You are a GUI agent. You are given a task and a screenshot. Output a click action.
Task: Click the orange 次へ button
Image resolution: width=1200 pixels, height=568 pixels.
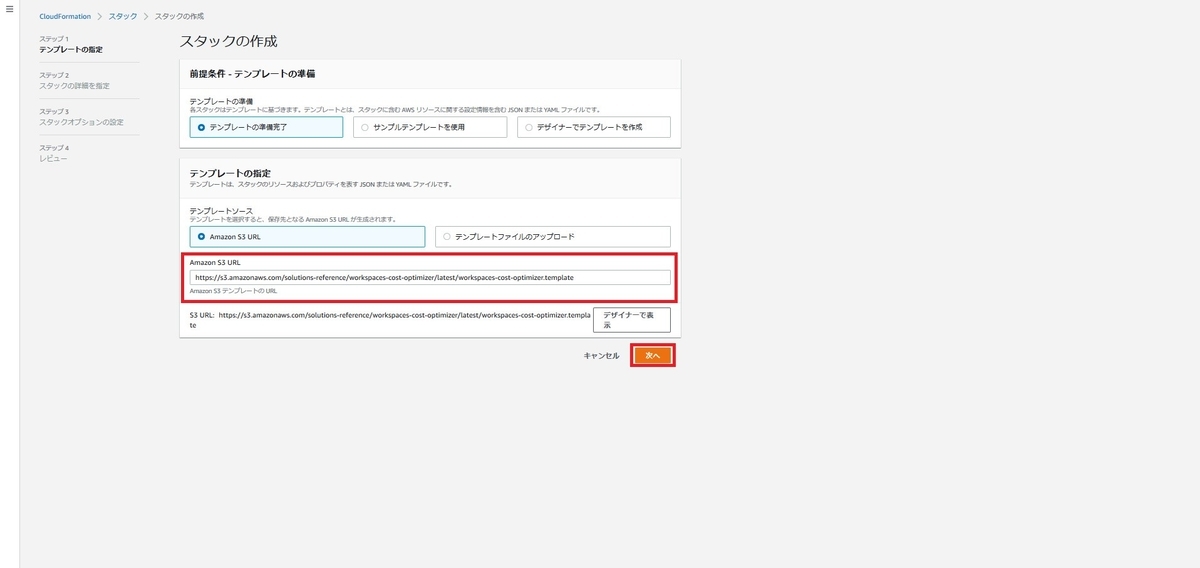[x=652, y=355]
